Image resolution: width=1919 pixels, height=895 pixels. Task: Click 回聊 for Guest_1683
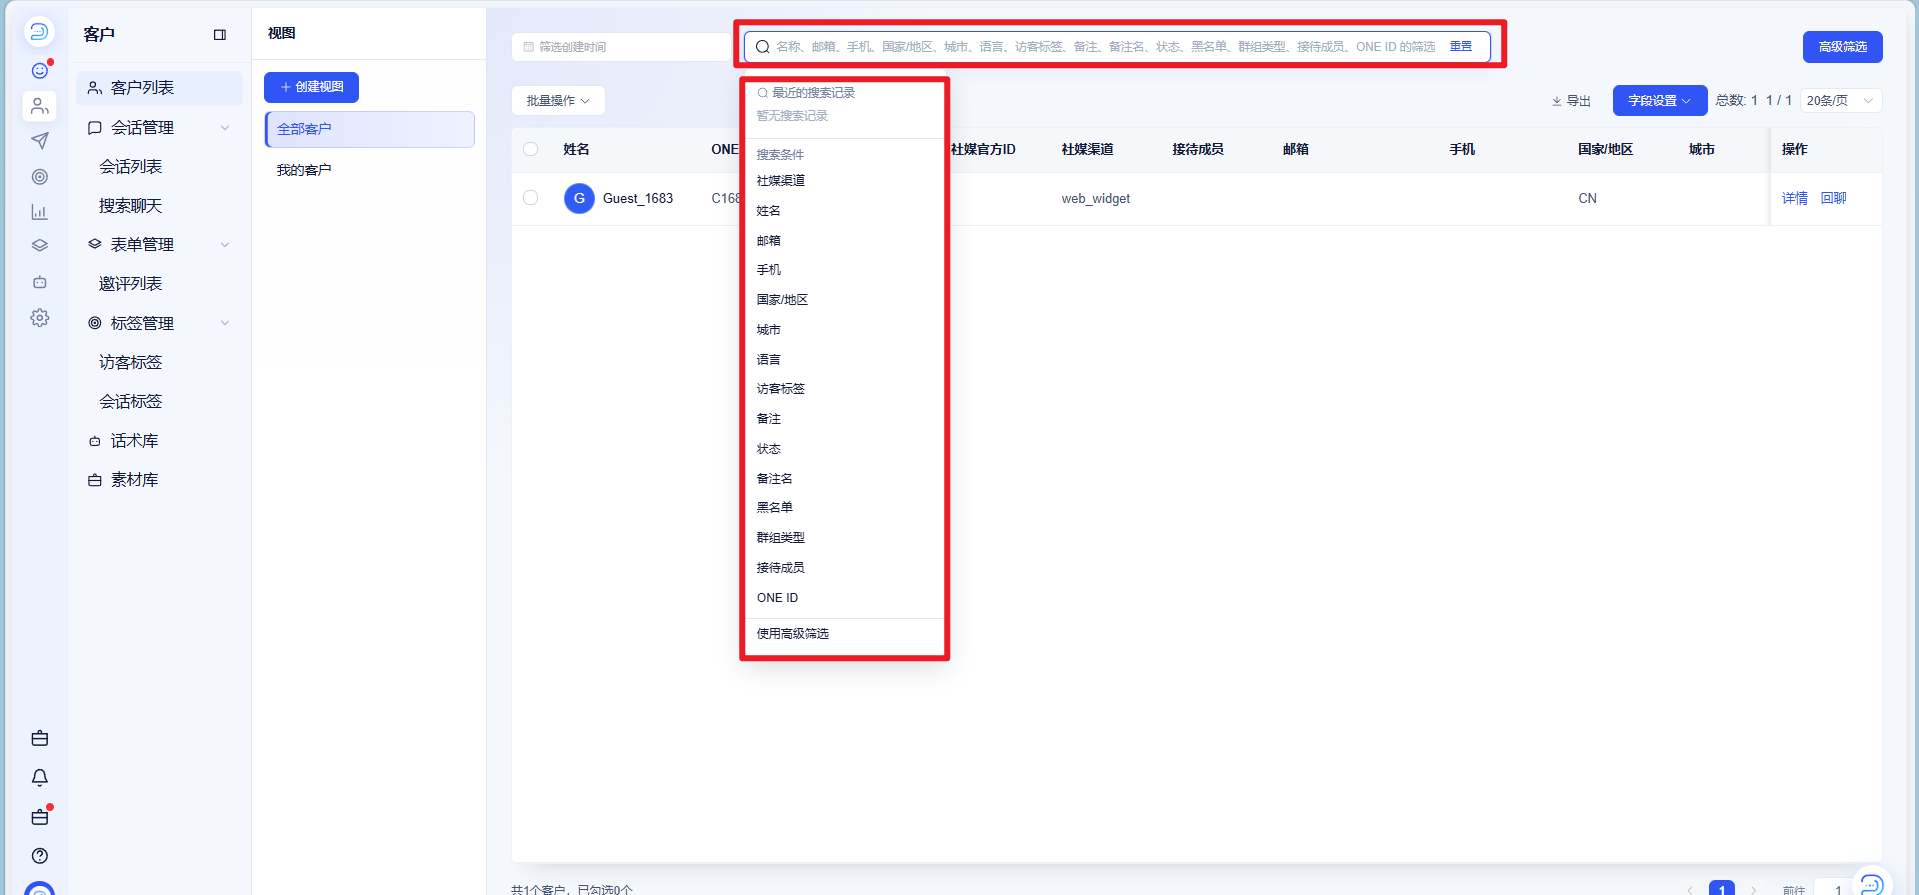[1833, 198]
